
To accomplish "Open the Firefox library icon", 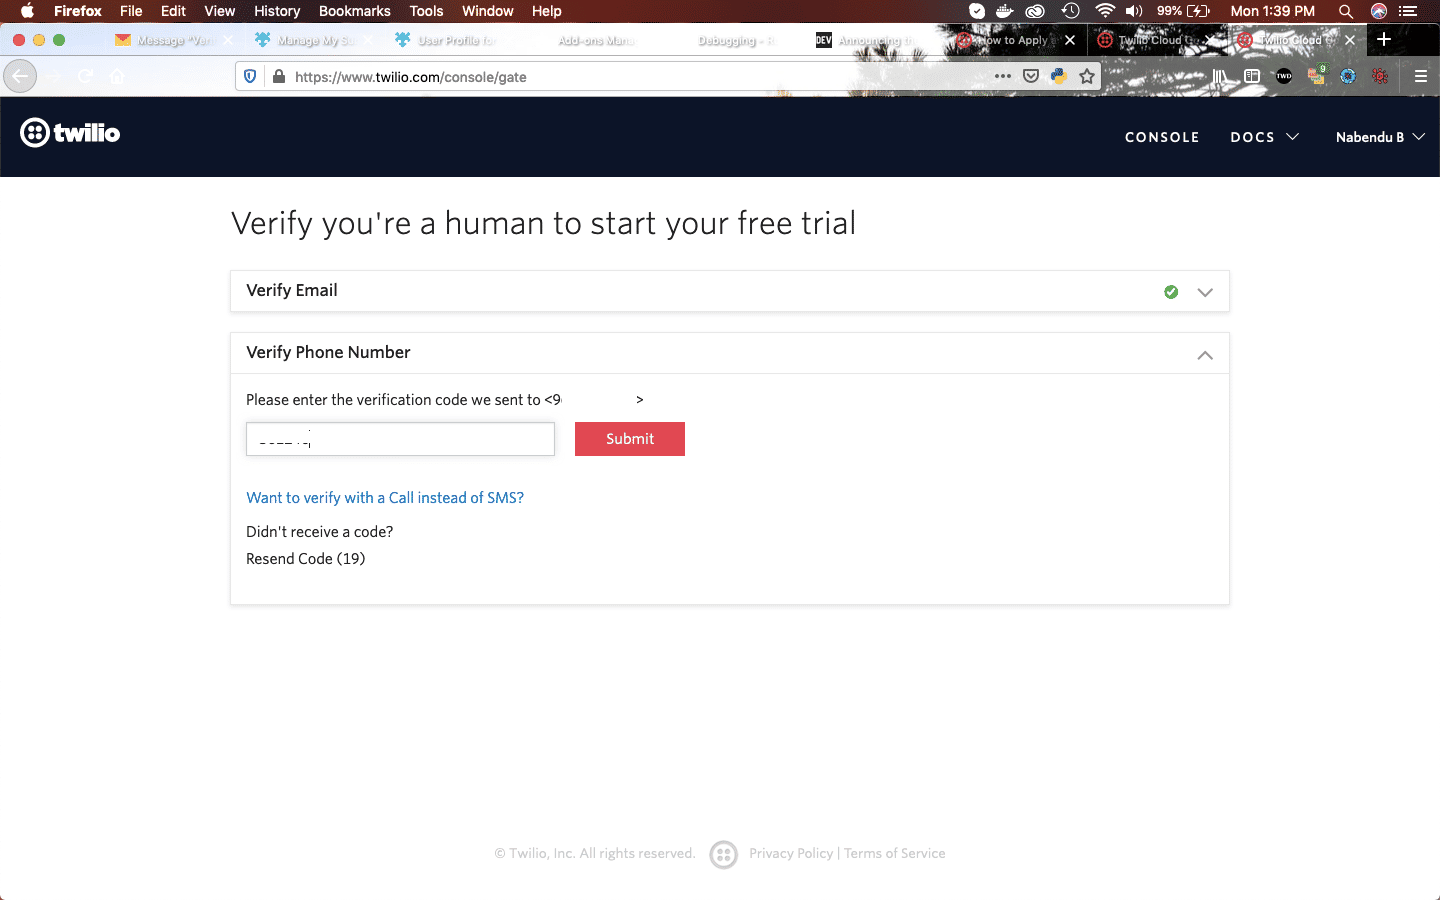I will coord(1220,76).
